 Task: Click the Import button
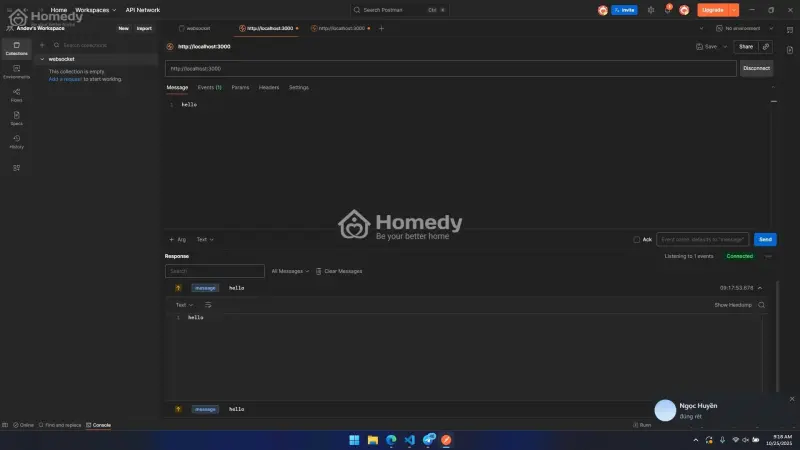coord(144,29)
